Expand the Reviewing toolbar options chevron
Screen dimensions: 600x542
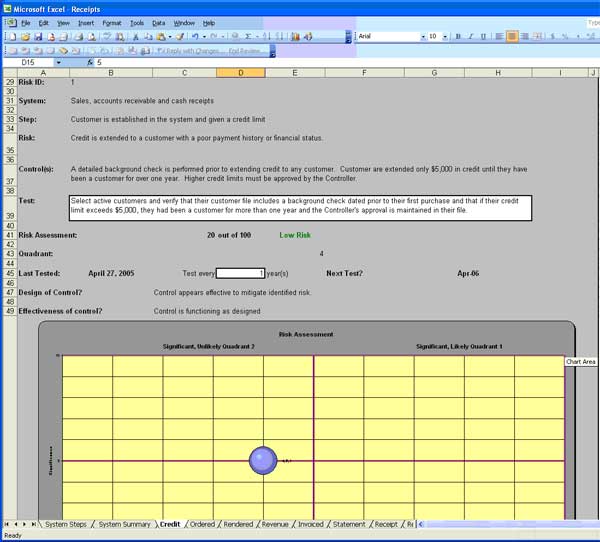272,51
